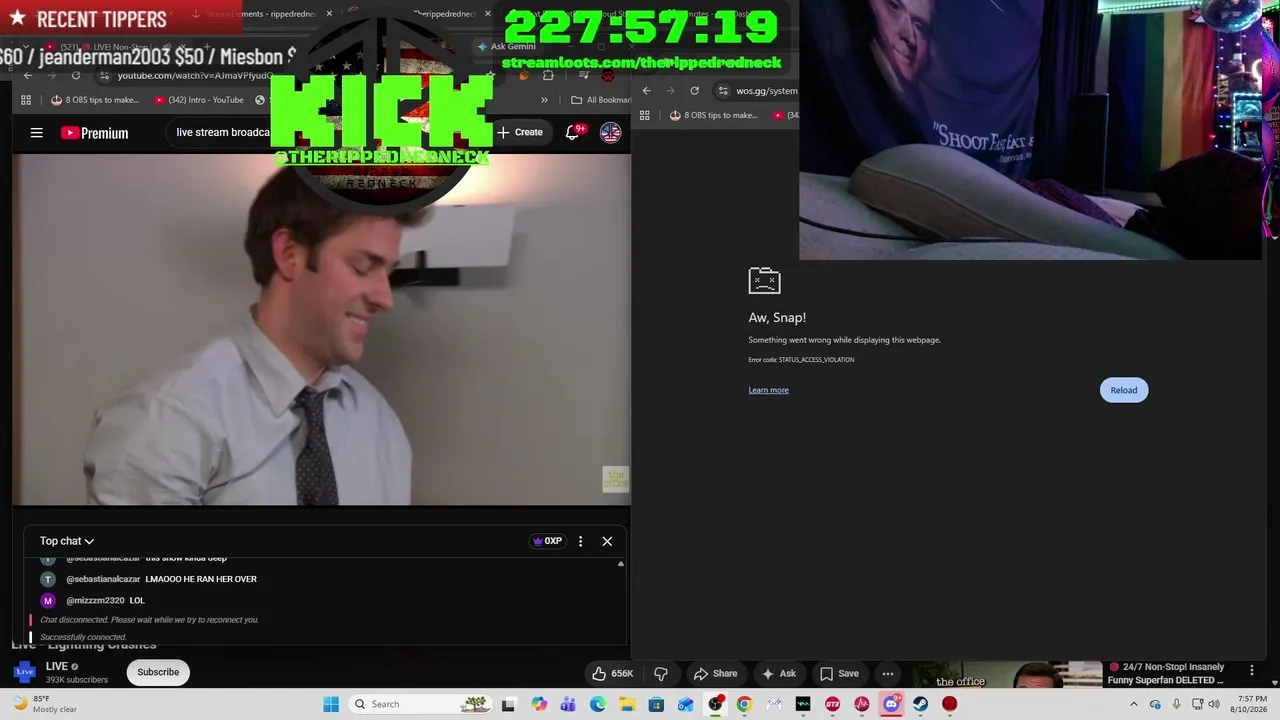Viewport: 1280px width, 720px height.
Task: Open Discord from the taskbar
Action: pos(891,704)
